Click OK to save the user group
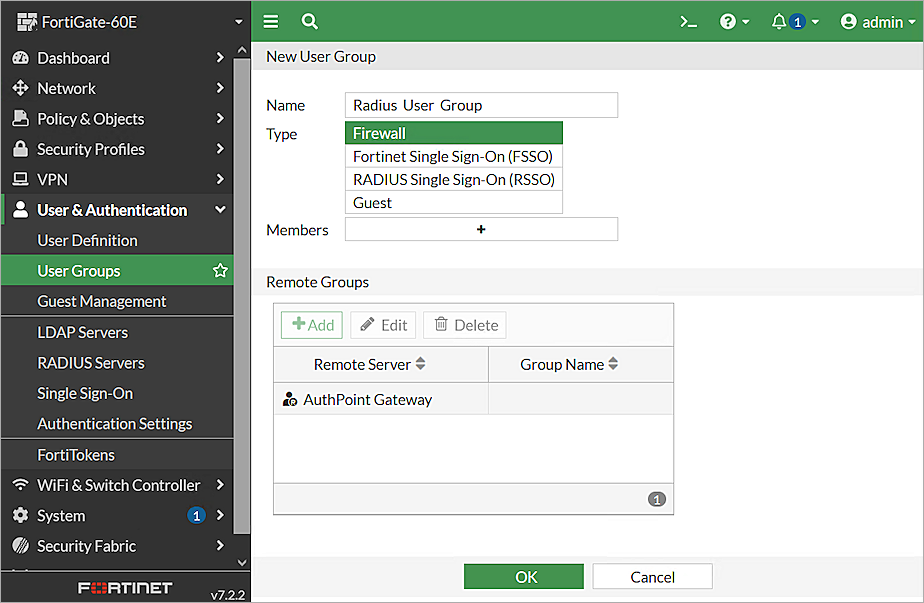This screenshot has height=603, width=924. pos(523,576)
